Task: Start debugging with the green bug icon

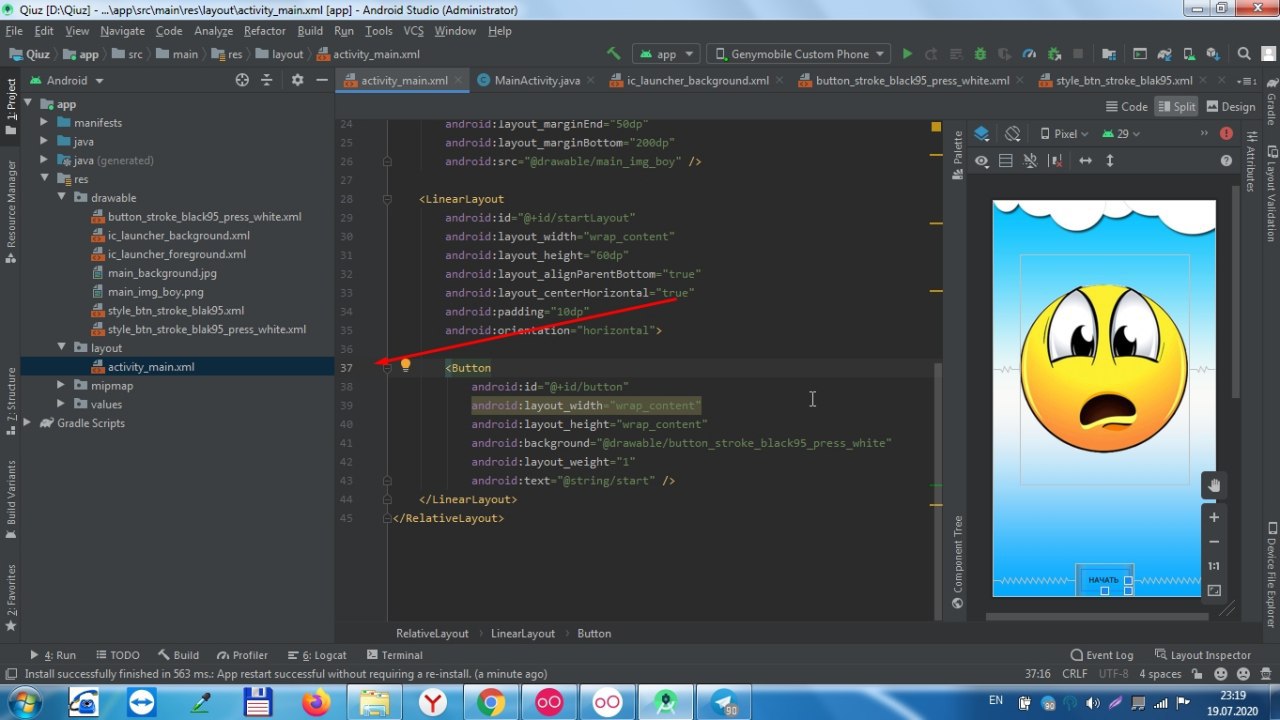Action: [x=980, y=54]
